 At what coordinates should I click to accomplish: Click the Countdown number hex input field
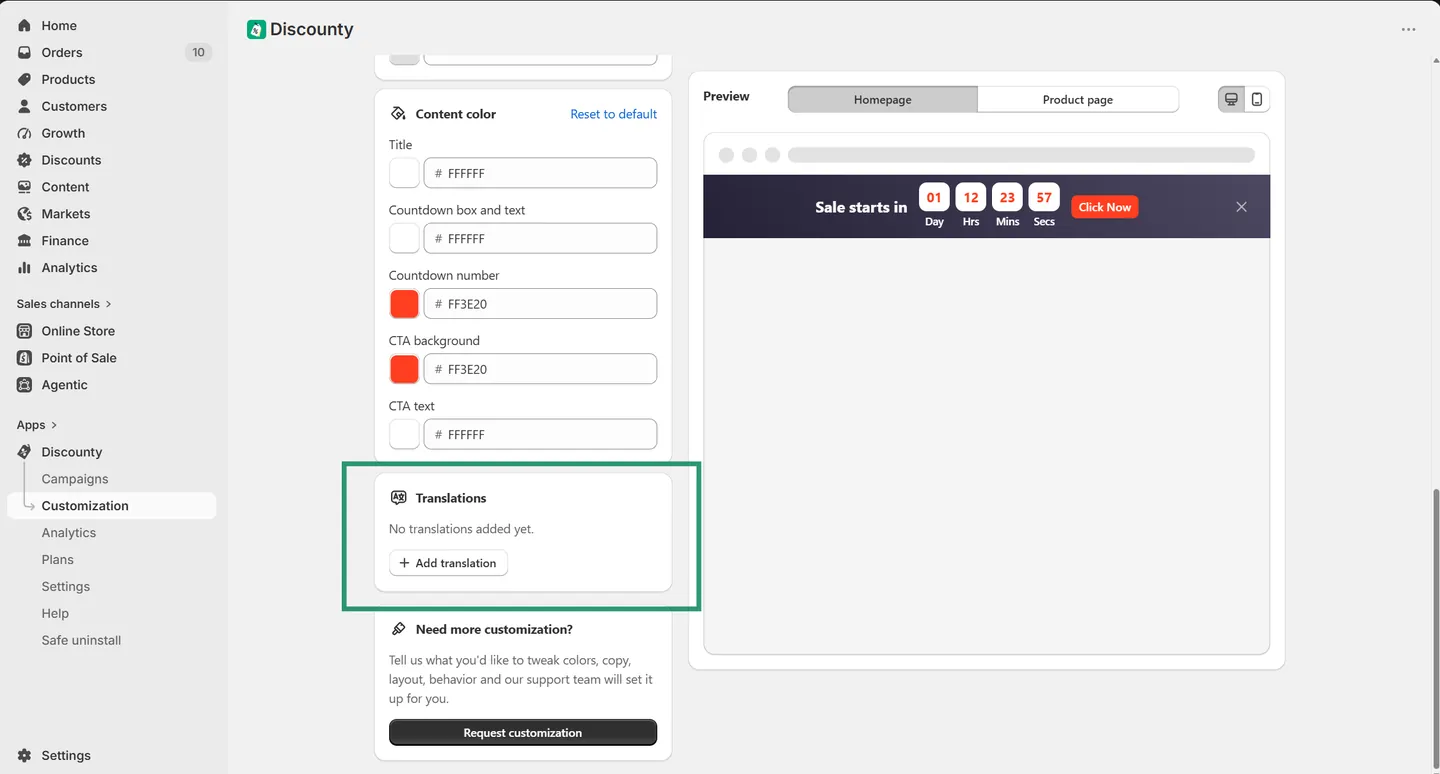click(541, 304)
